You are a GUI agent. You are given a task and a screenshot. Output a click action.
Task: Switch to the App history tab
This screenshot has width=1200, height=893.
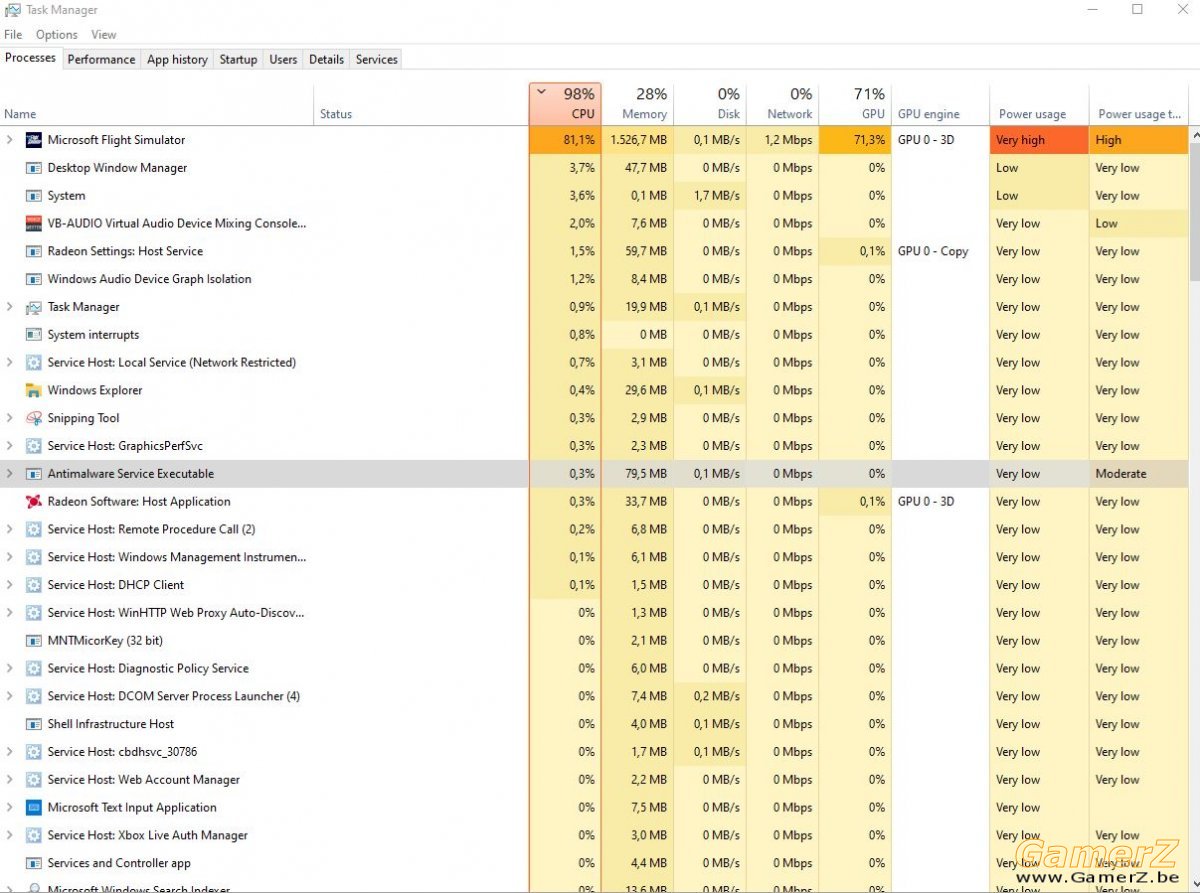tap(177, 59)
